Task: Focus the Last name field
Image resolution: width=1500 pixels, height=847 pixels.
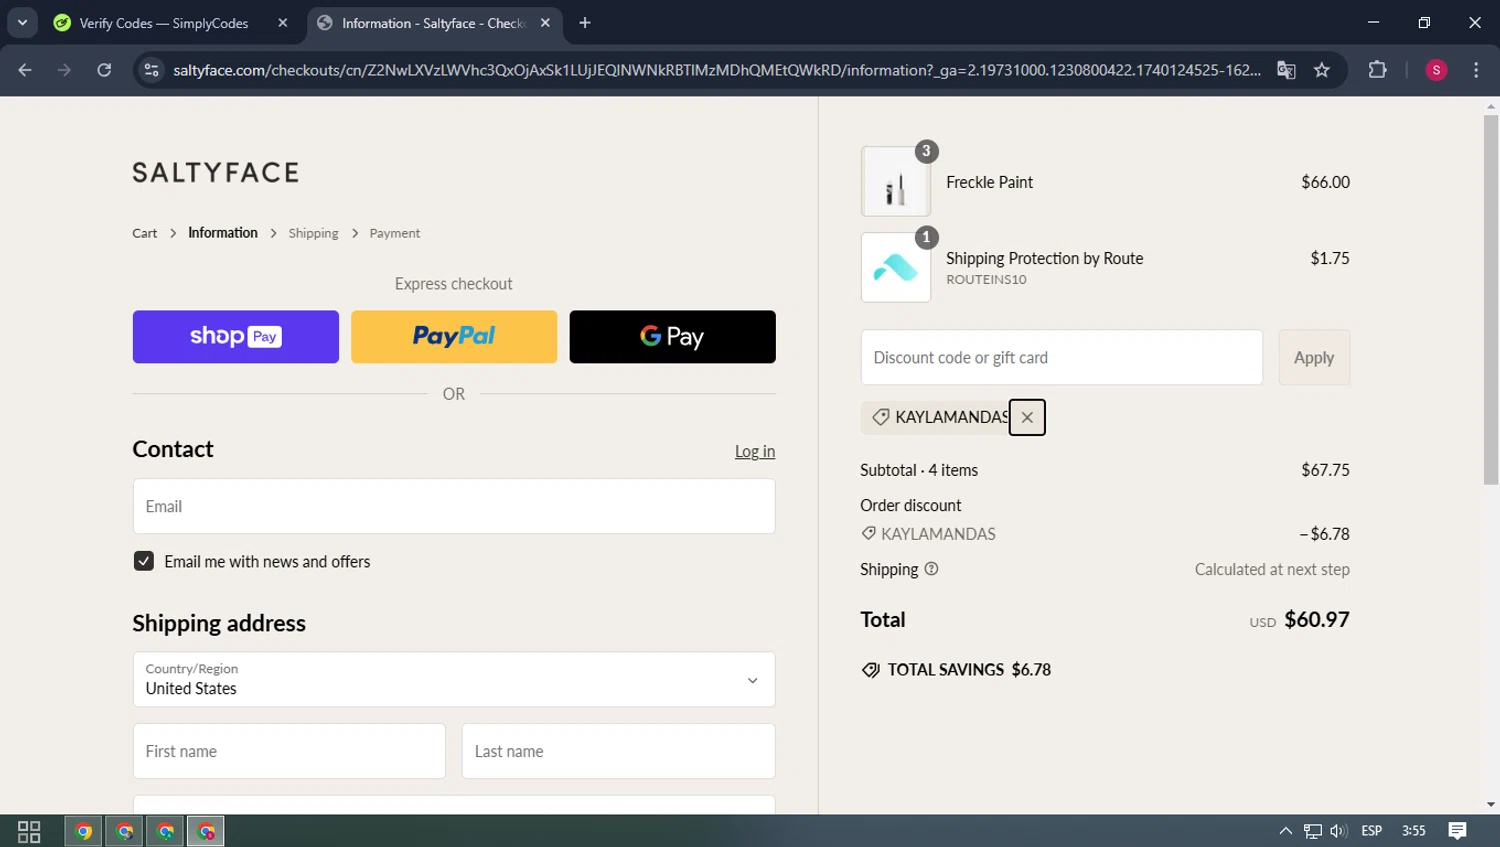Action: point(618,751)
